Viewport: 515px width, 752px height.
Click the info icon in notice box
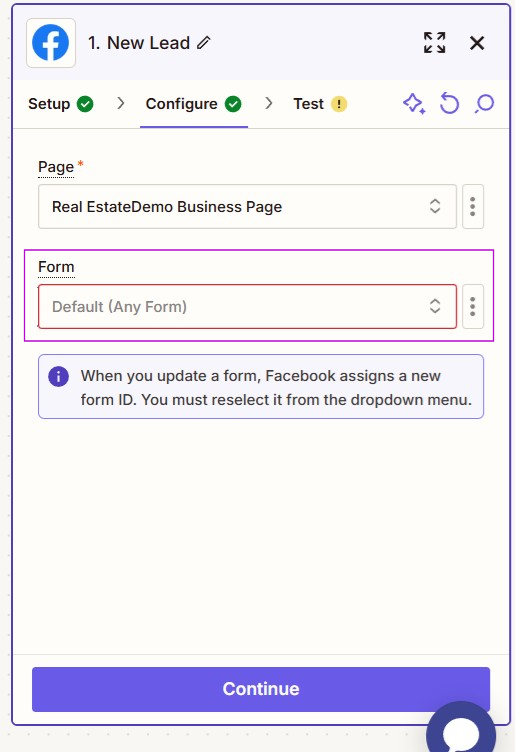pos(59,376)
